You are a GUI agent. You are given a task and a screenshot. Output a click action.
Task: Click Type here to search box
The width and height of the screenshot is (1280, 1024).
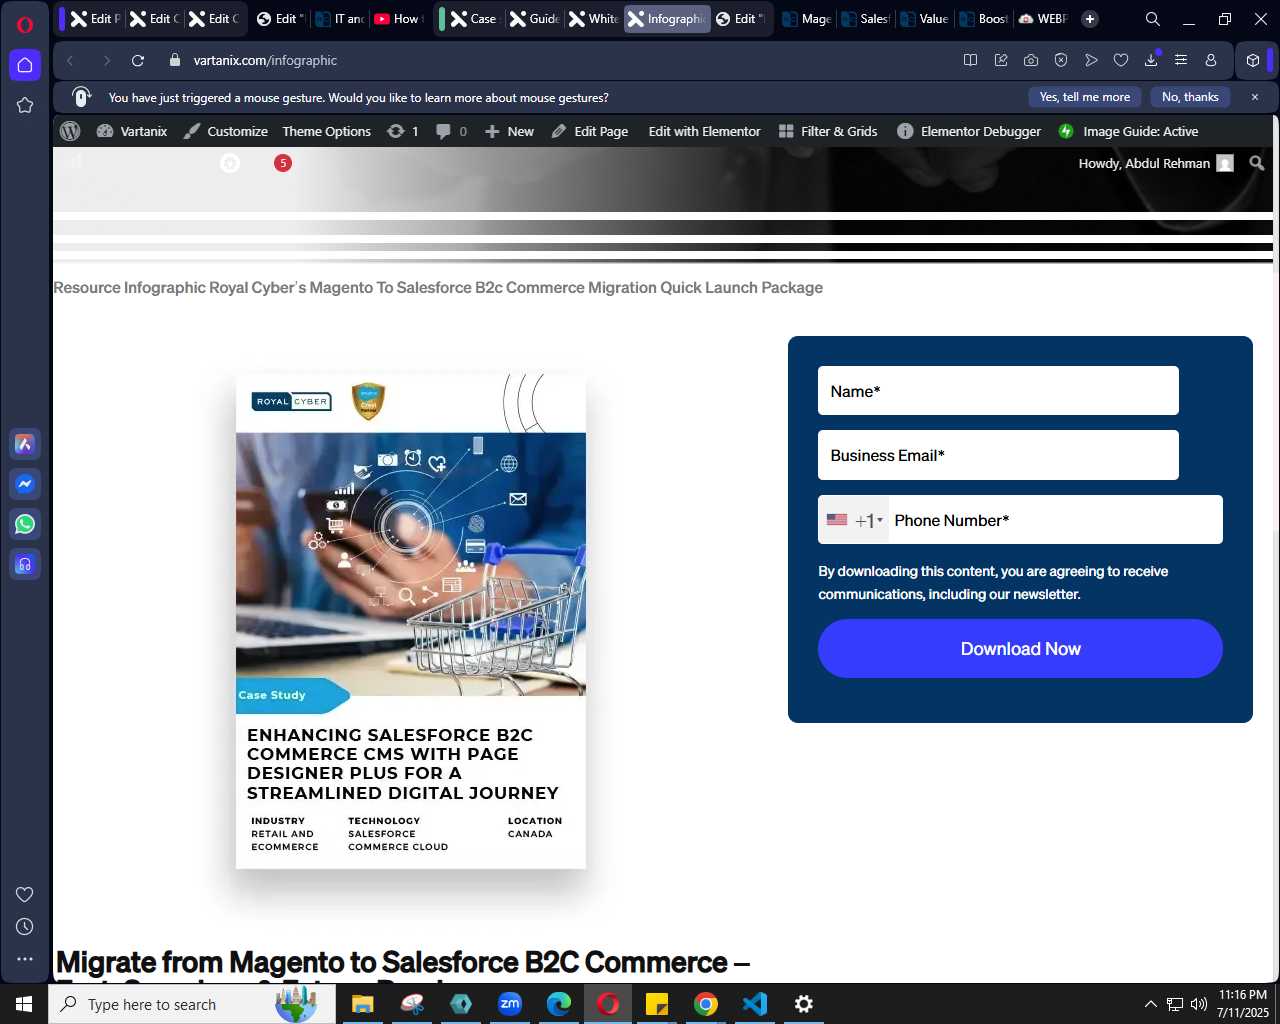coord(192,1004)
